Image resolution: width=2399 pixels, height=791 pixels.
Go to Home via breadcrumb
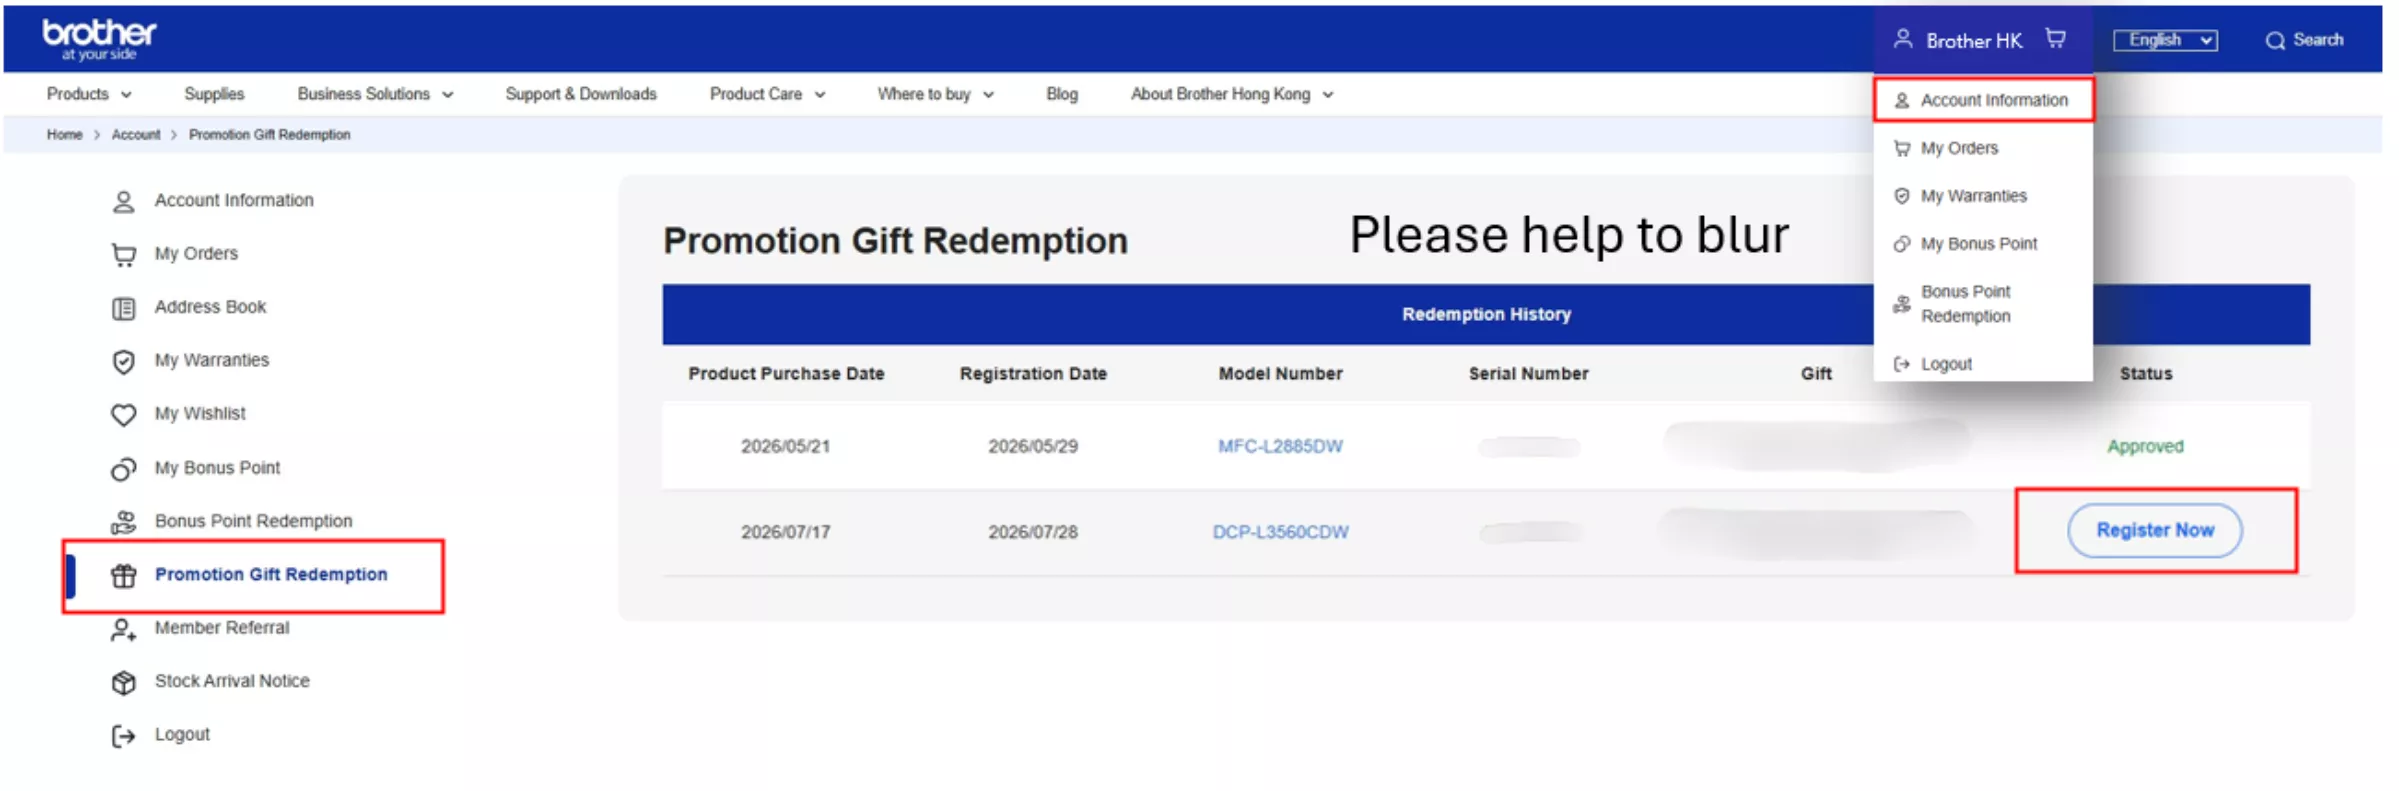(x=64, y=135)
